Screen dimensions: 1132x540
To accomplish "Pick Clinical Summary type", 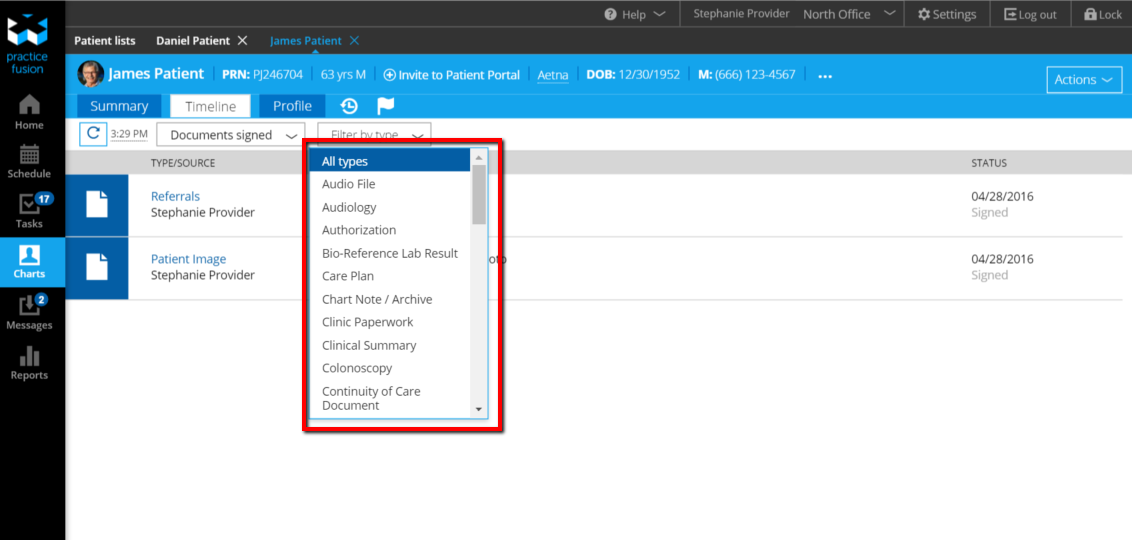I will [x=390, y=345].
